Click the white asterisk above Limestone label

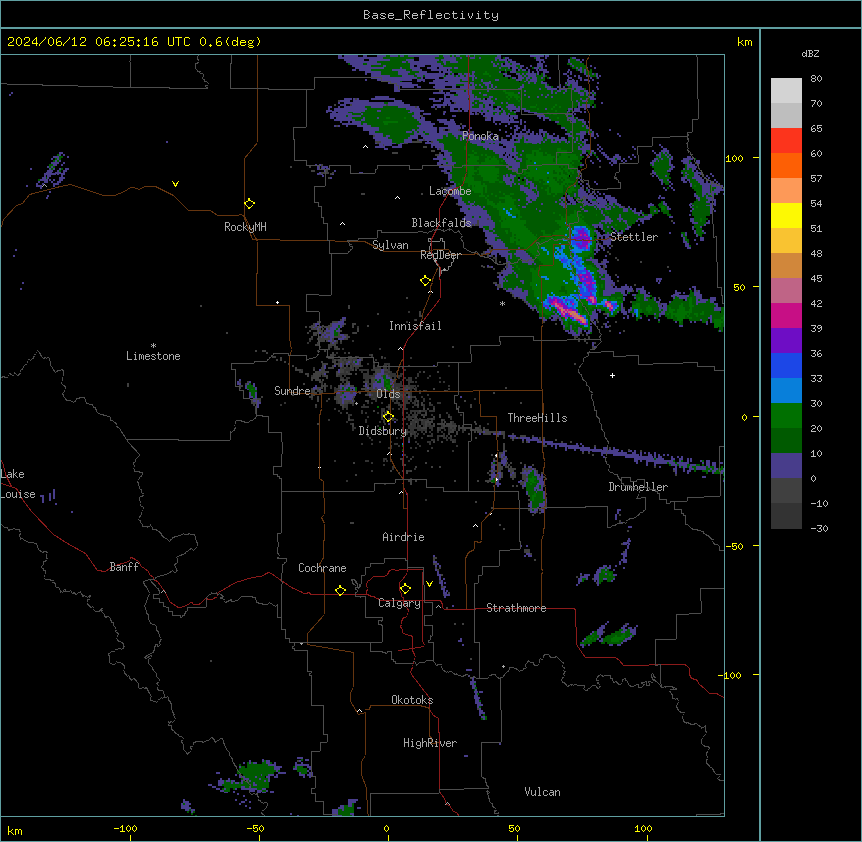(x=153, y=346)
